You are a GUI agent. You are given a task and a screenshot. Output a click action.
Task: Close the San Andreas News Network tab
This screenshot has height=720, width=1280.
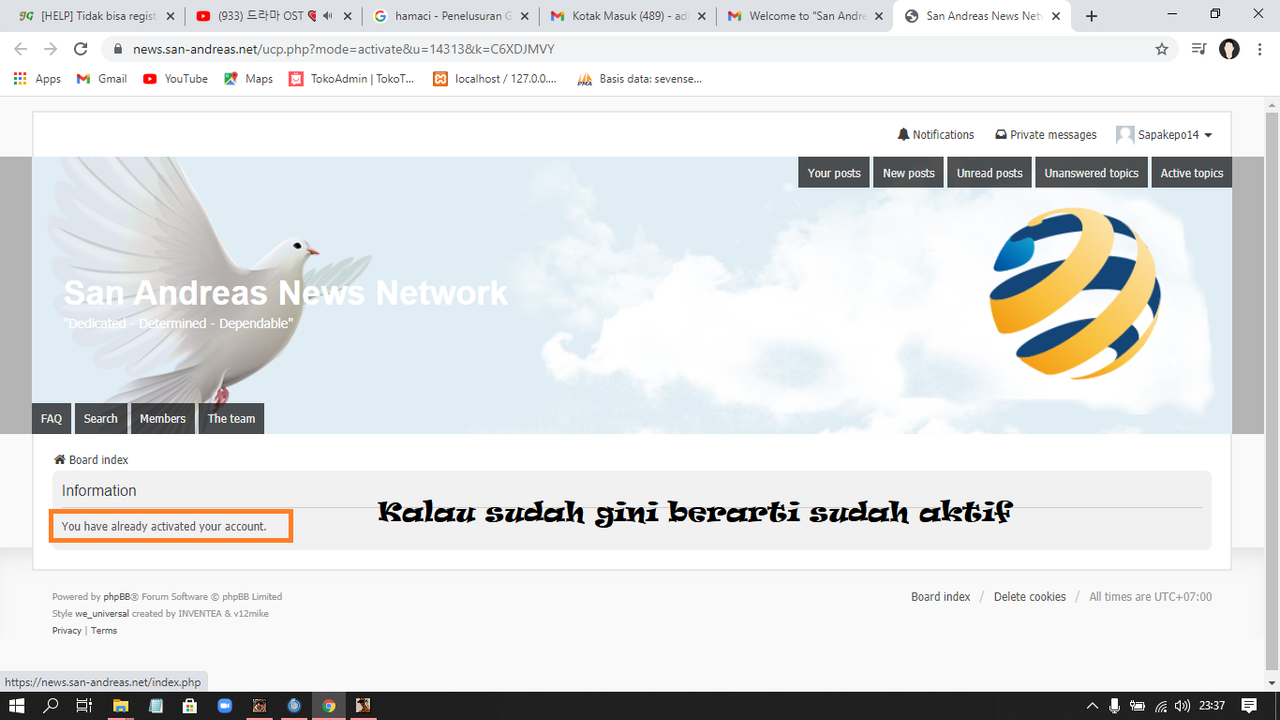(1056, 16)
